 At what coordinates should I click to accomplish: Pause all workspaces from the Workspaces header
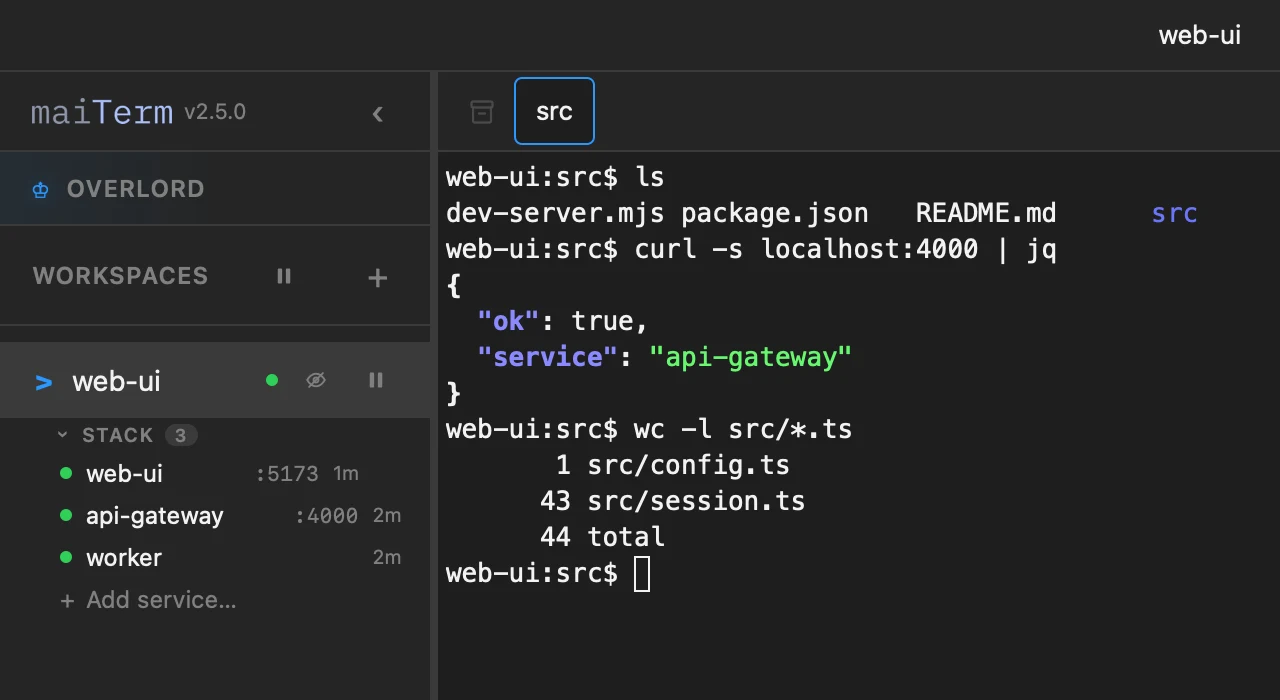tap(284, 276)
